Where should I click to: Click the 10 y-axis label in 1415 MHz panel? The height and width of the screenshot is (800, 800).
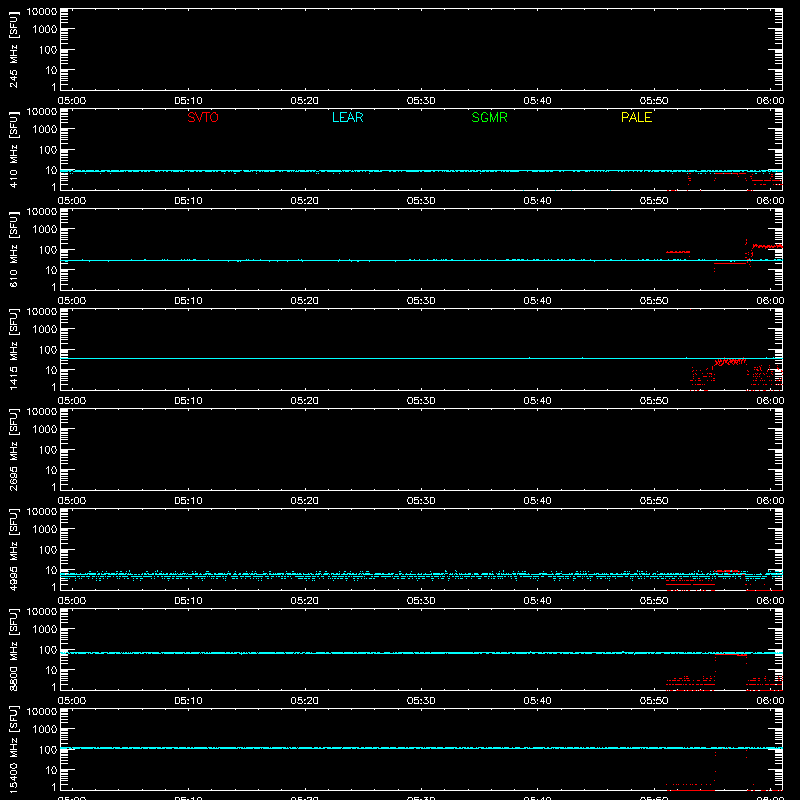(51, 370)
